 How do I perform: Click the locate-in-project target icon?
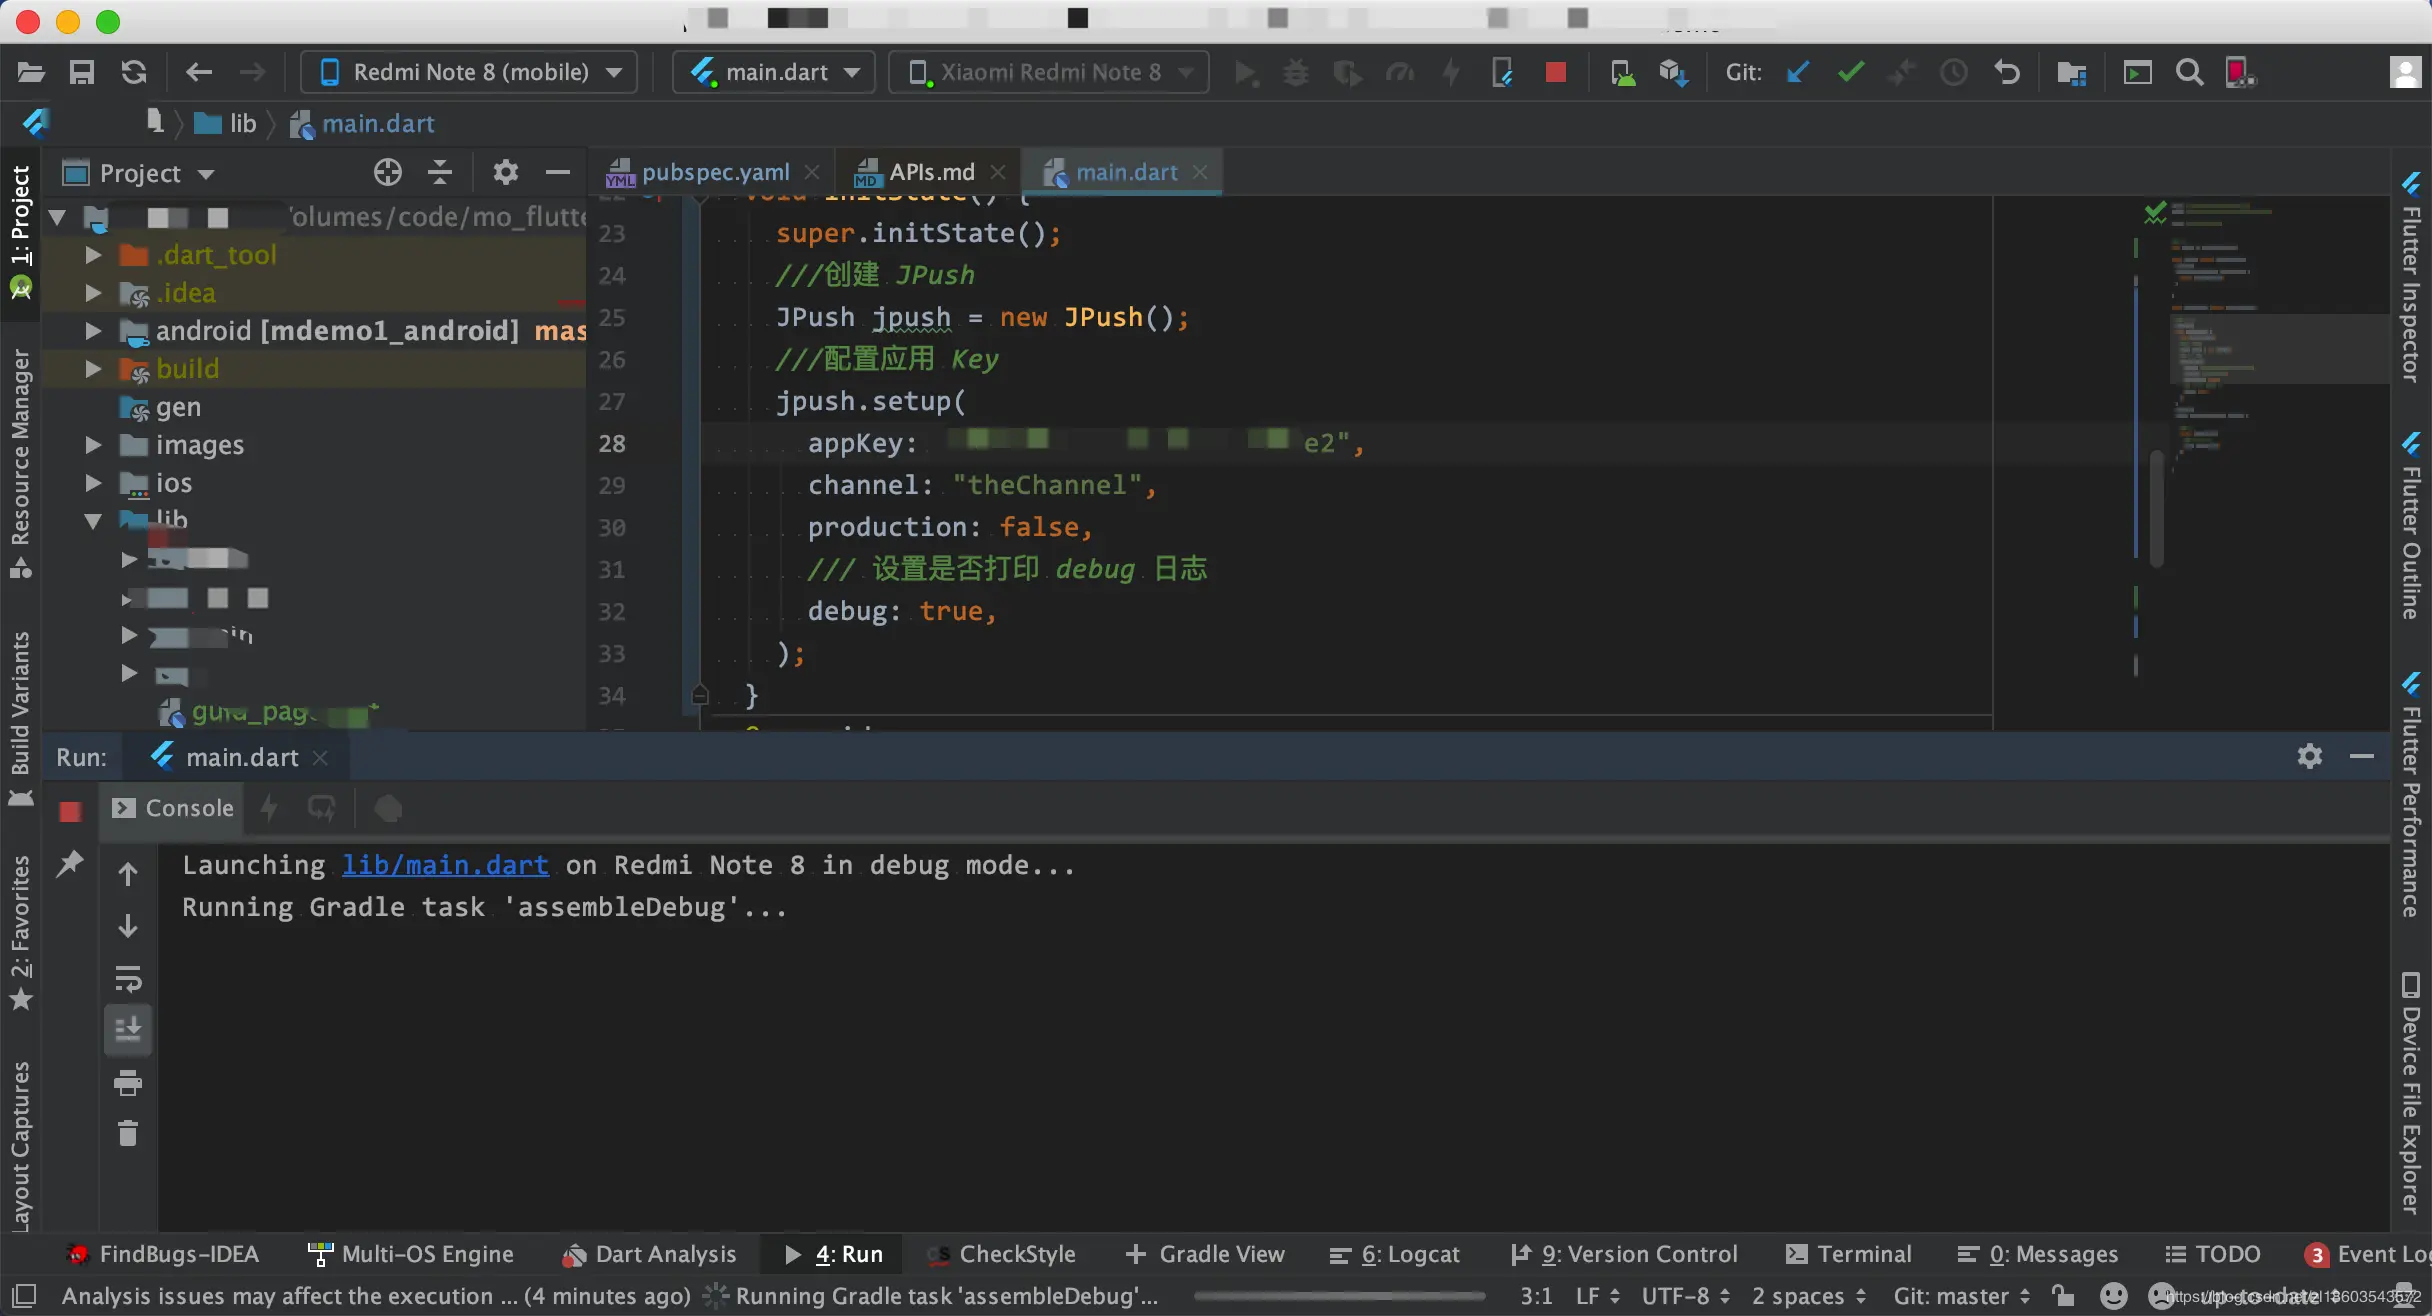pos(387,173)
